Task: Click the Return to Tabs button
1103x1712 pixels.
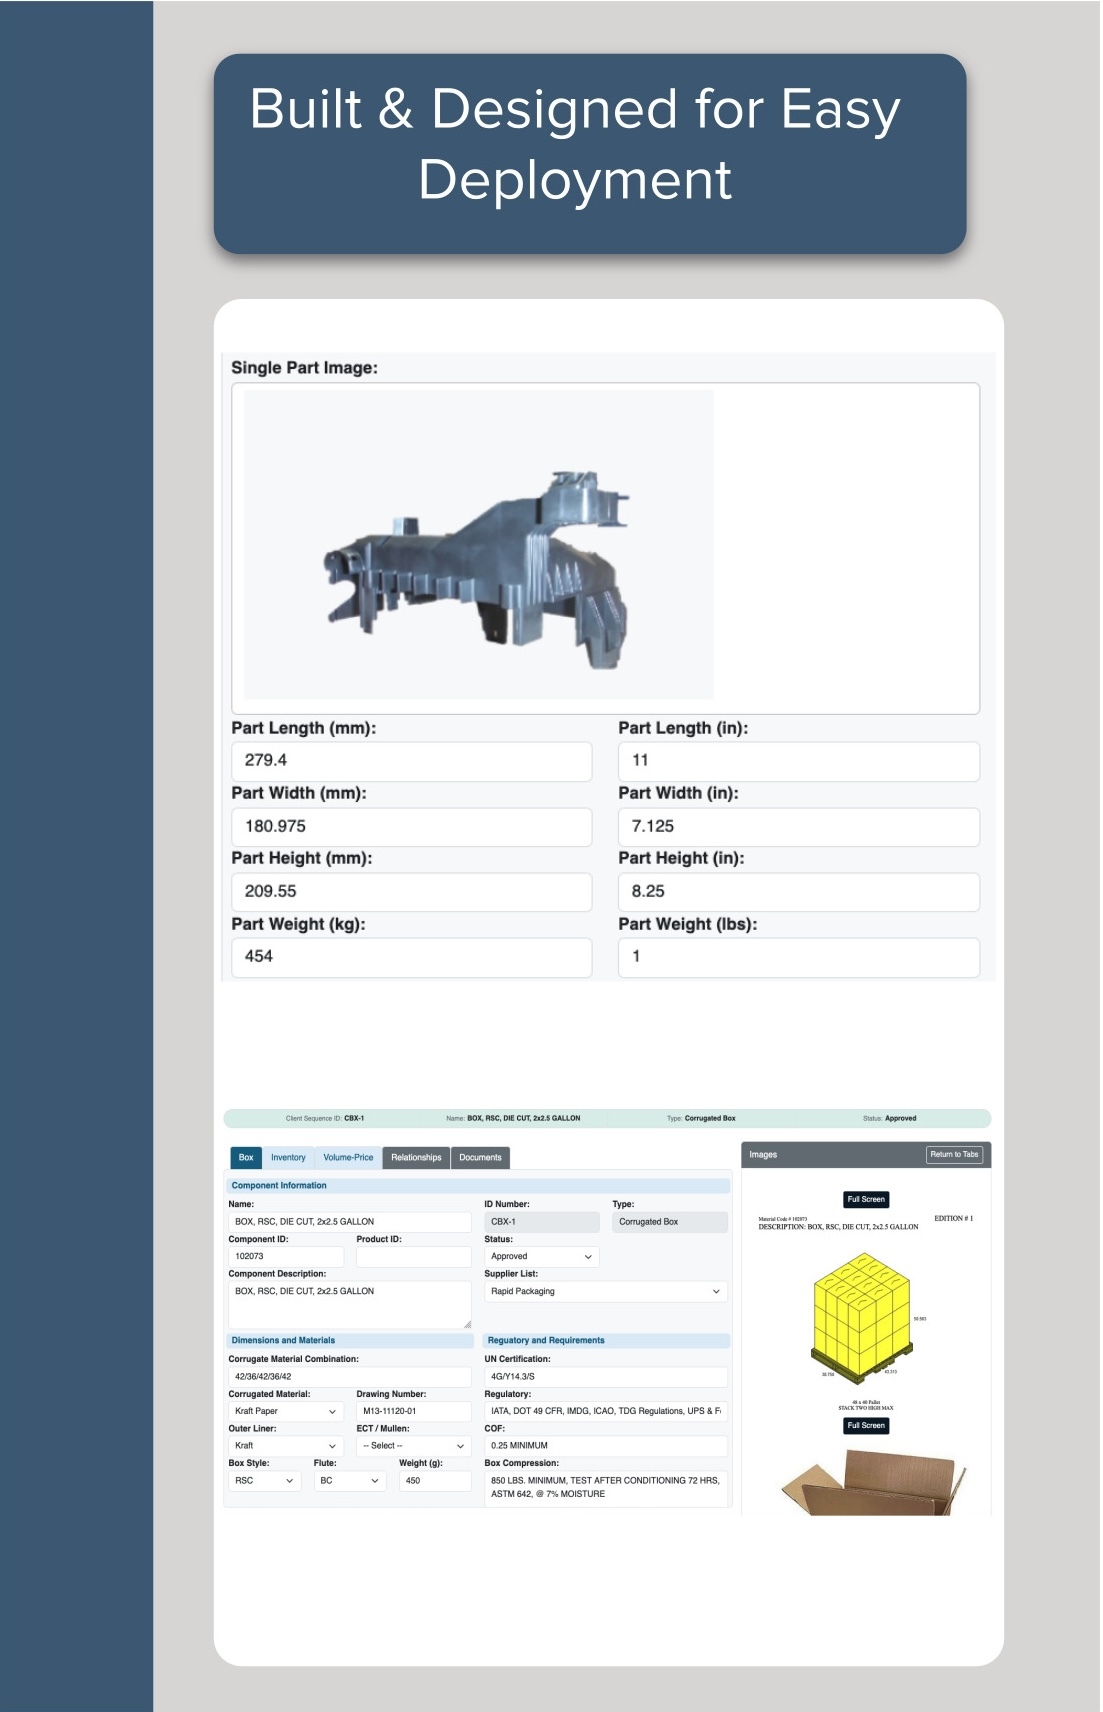Action: [954, 1154]
